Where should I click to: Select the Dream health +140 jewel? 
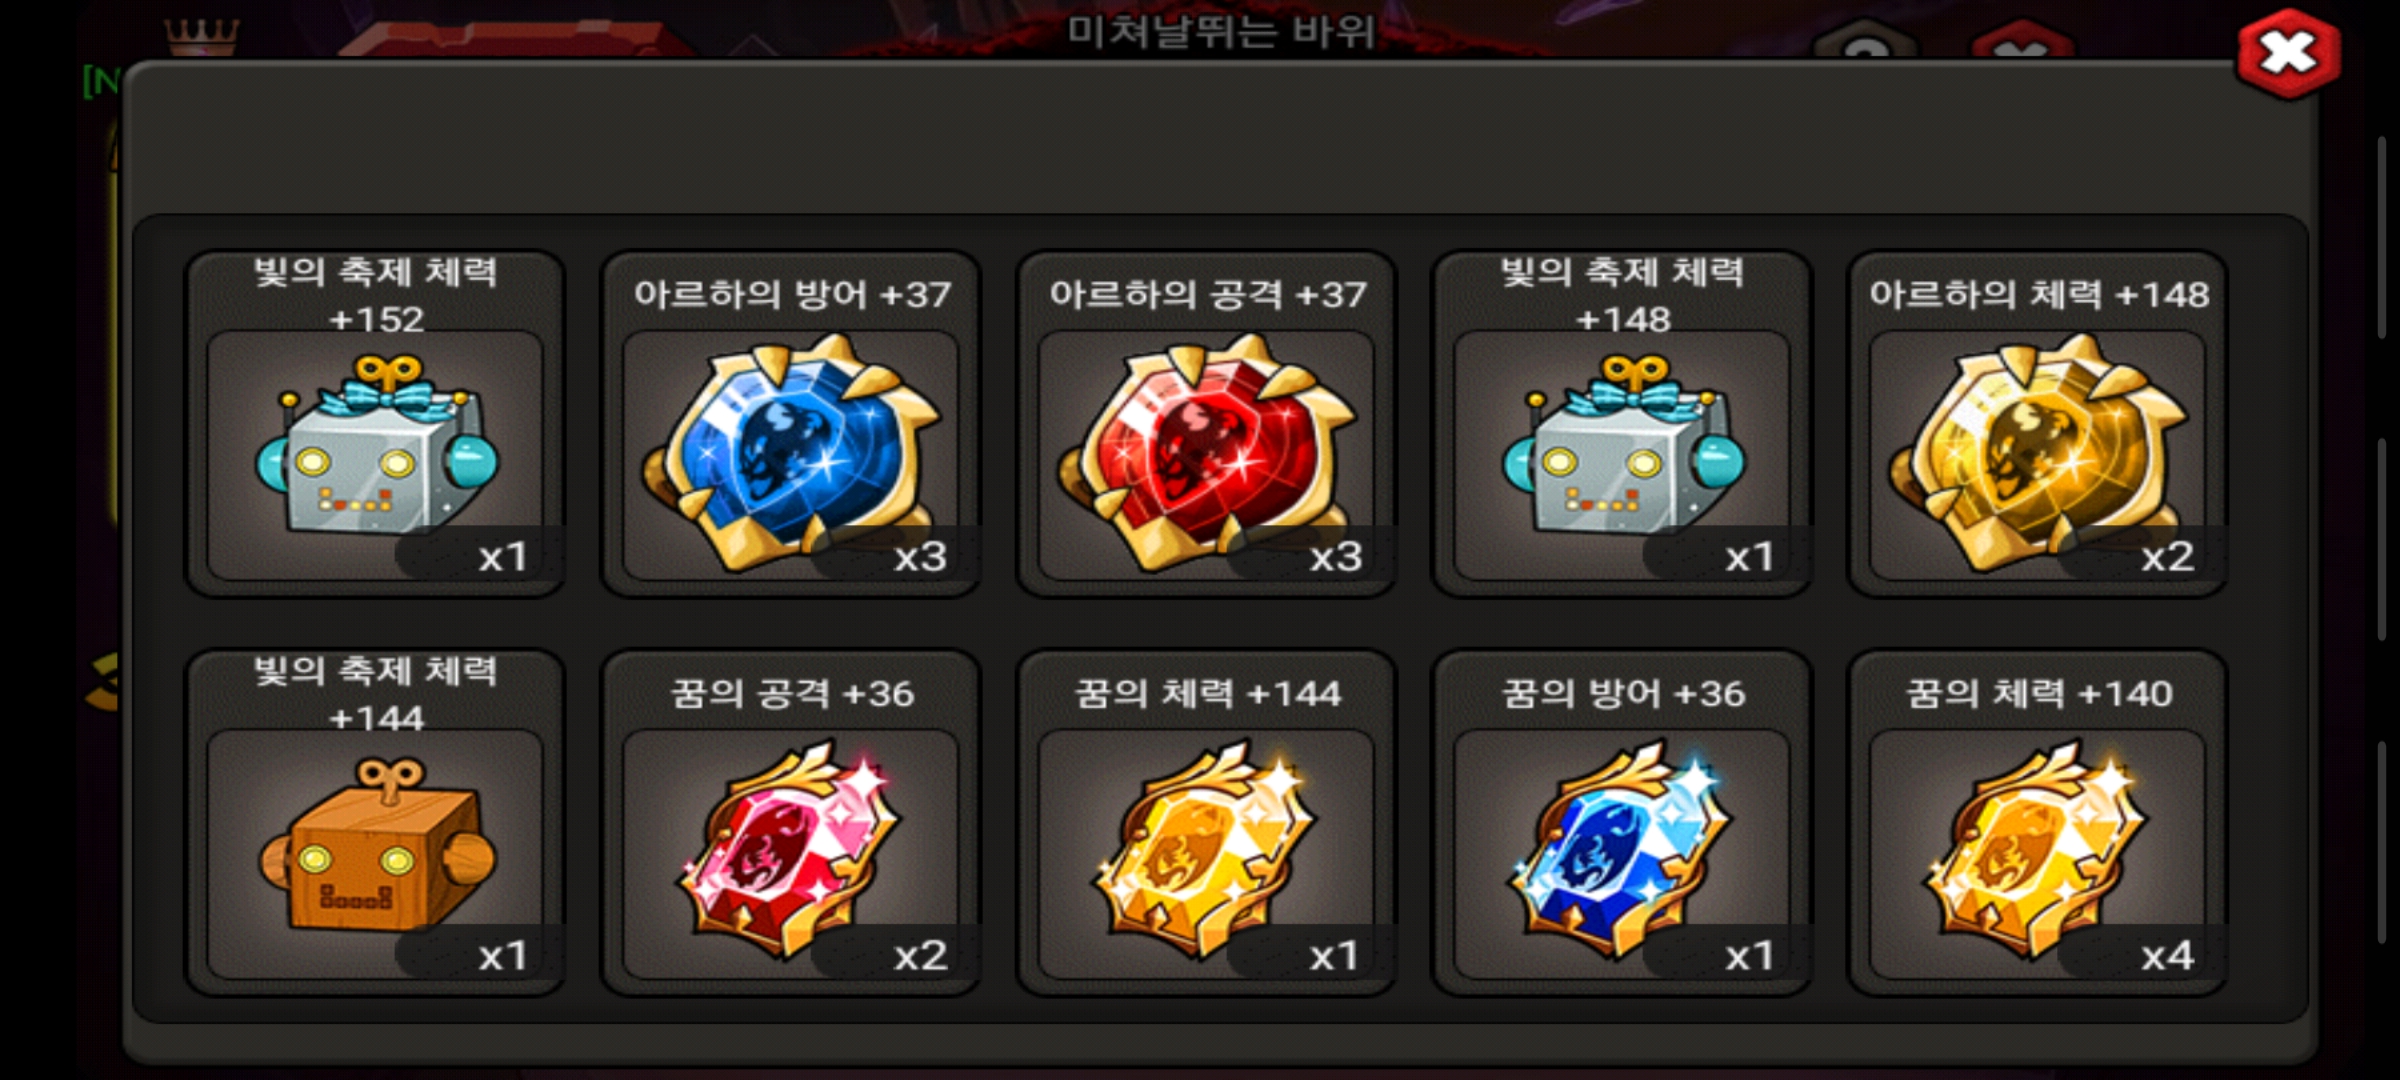click(x=2037, y=850)
